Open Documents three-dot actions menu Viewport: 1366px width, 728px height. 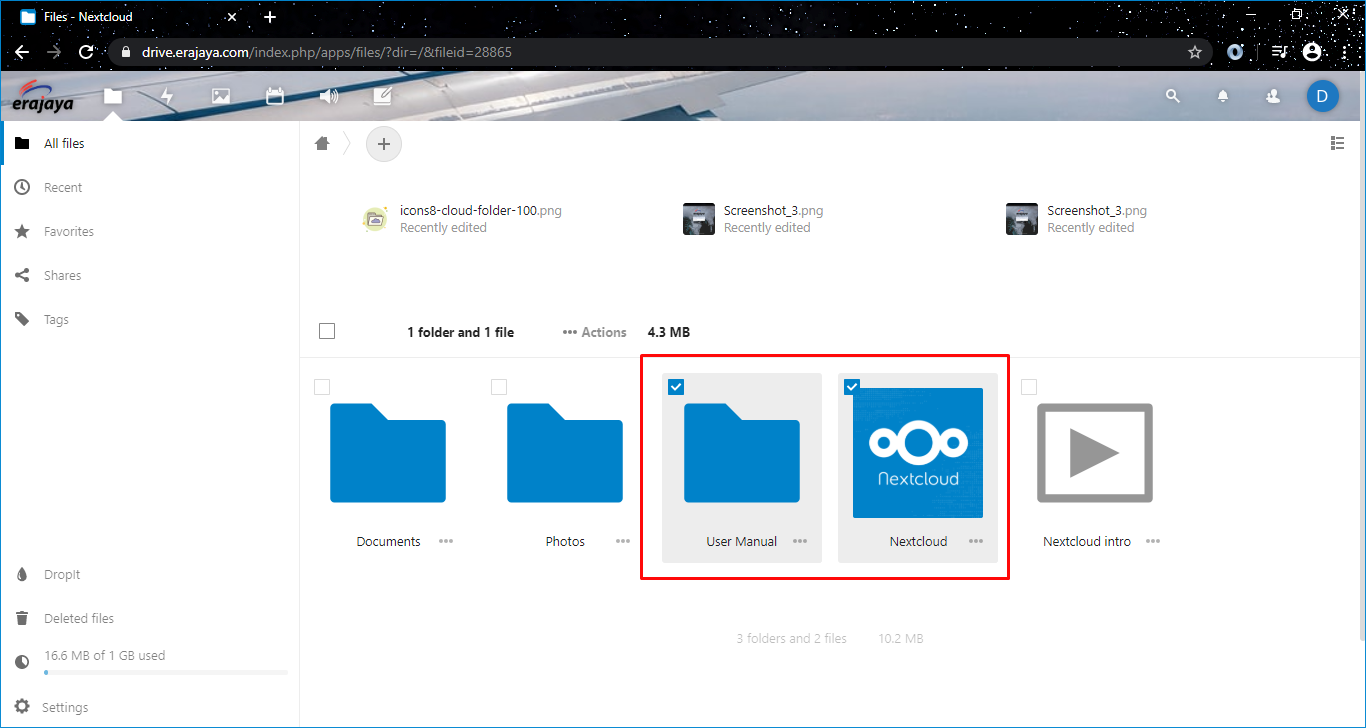446,541
